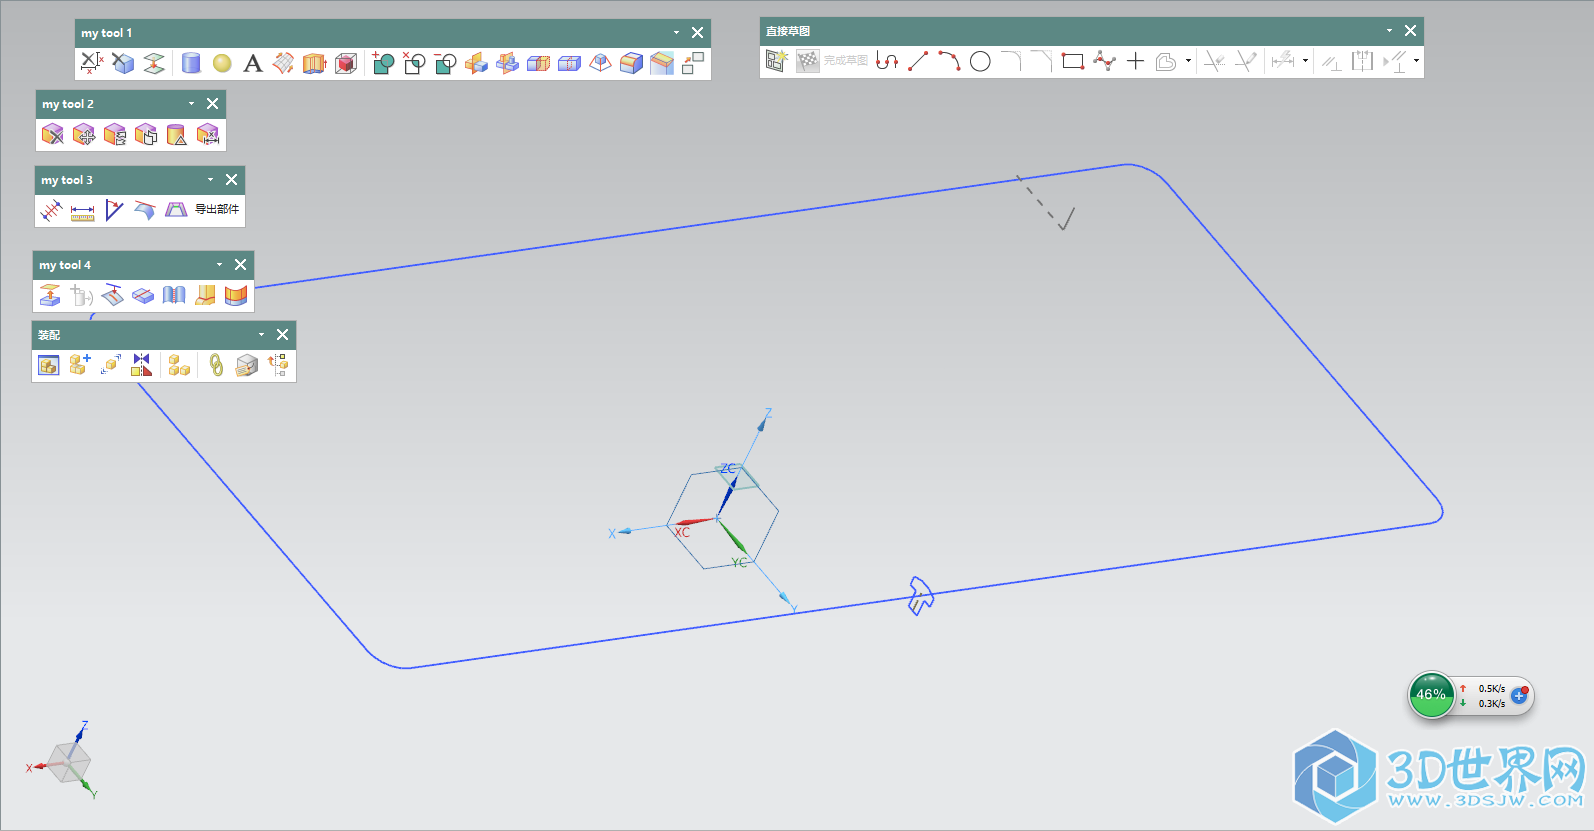
Task: Click Add Component icon with blue plus
Action: (x=80, y=365)
